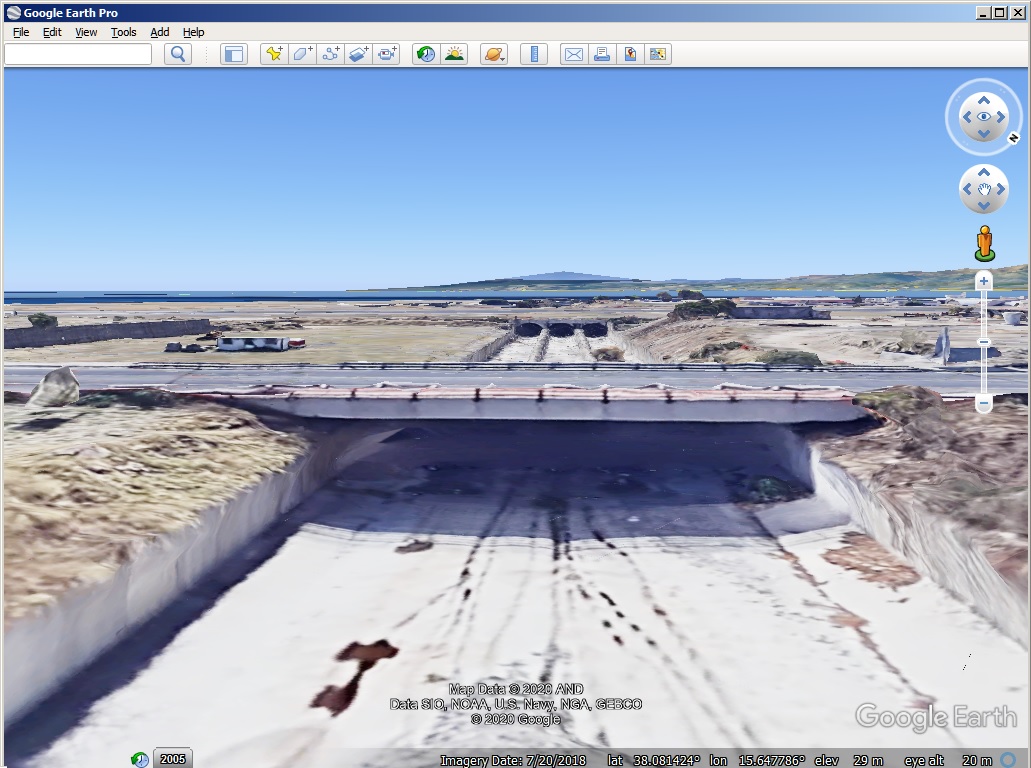Image resolution: width=1031 pixels, height=768 pixels.
Task: Open the Add Image Overlay tool
Action: (x=359, y=54)
